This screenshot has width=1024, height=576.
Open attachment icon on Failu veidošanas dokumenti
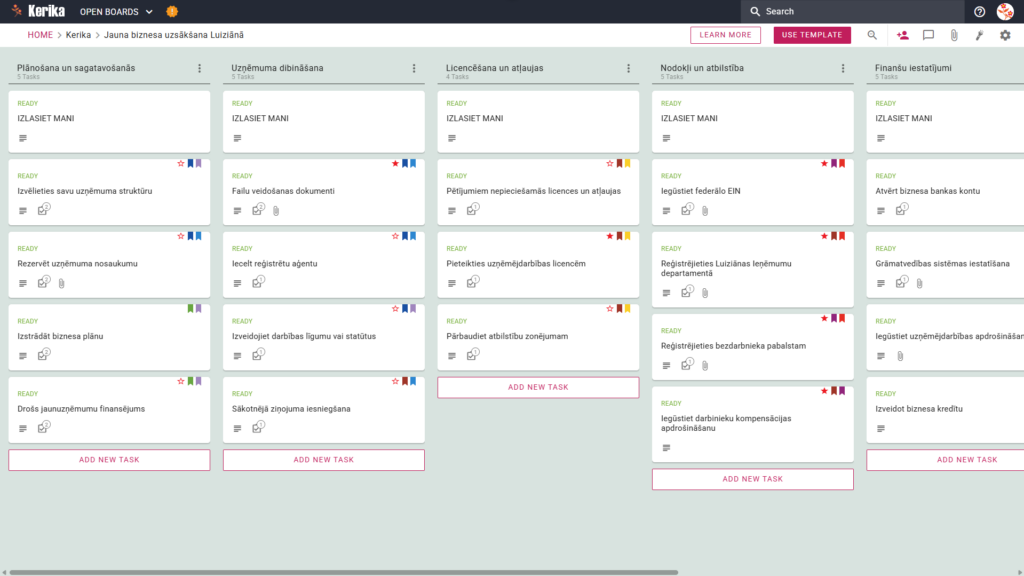tap(276, 211)
